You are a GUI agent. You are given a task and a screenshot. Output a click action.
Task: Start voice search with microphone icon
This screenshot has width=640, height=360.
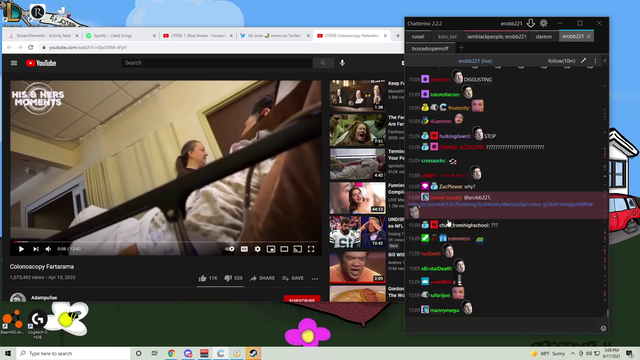click(x=342, y=63)
